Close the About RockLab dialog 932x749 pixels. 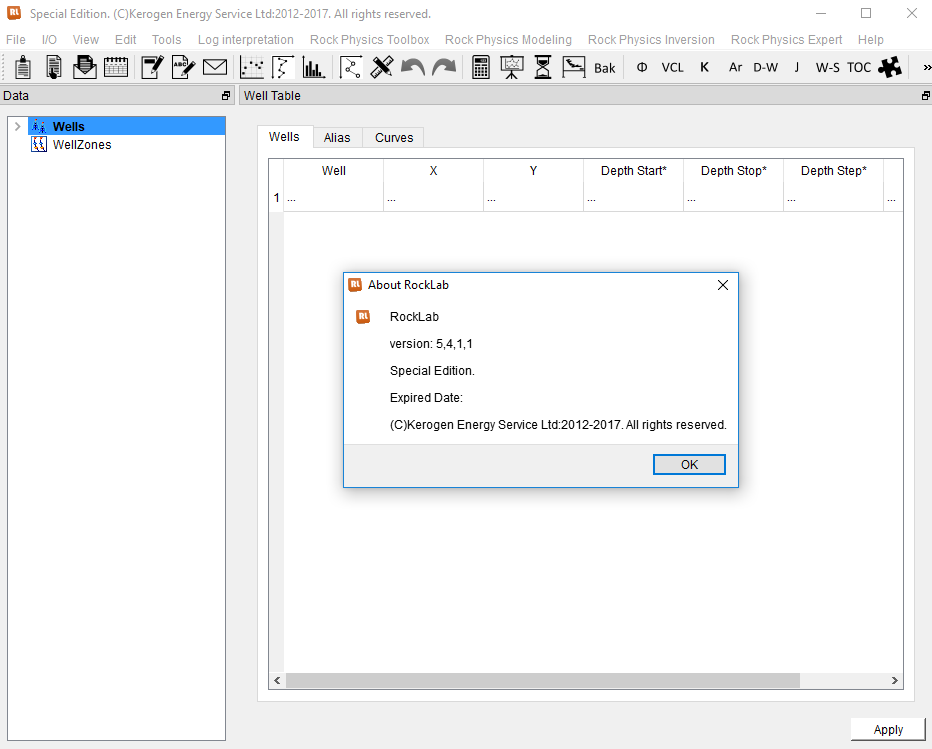[723, 285]
